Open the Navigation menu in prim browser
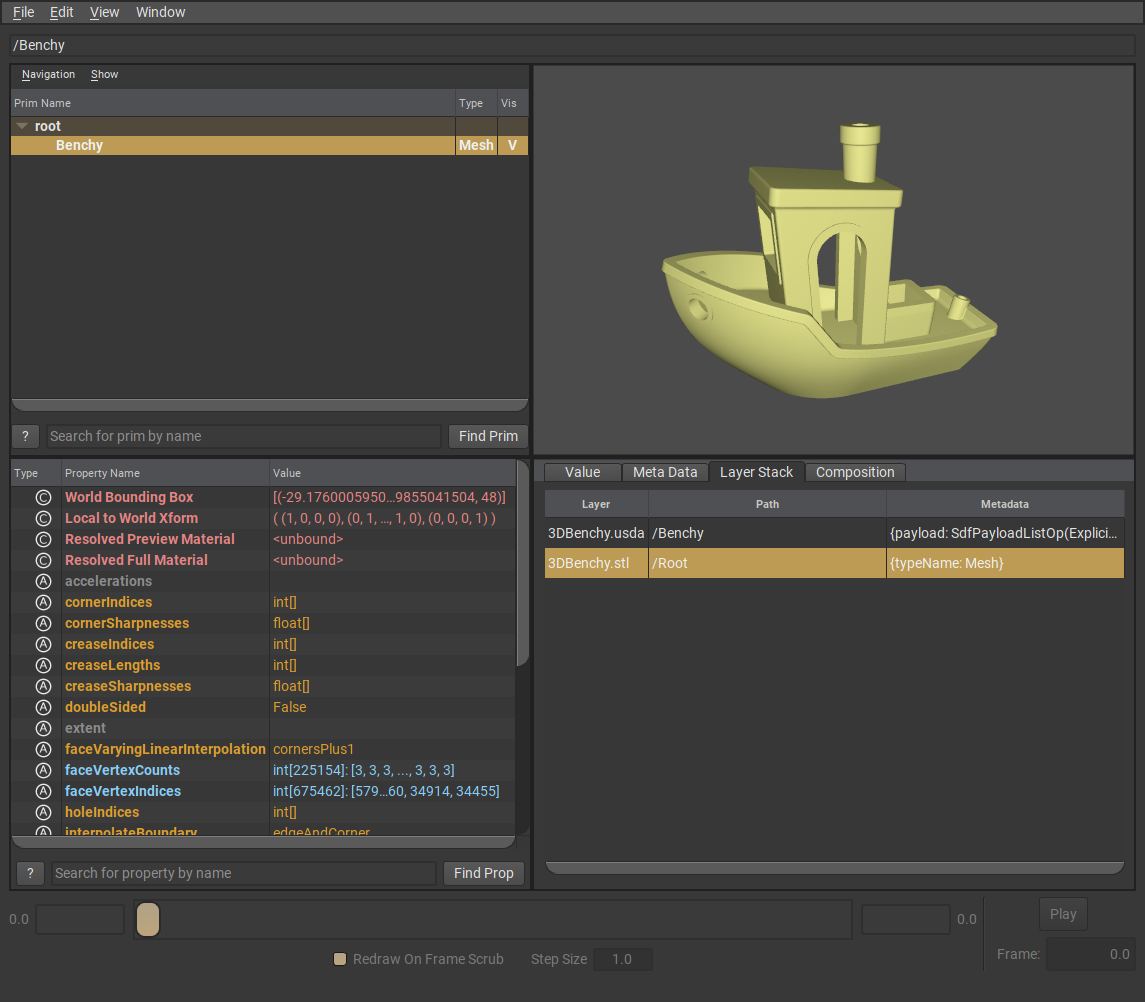Screen dimensions: 1145x1002 (48, 74)
